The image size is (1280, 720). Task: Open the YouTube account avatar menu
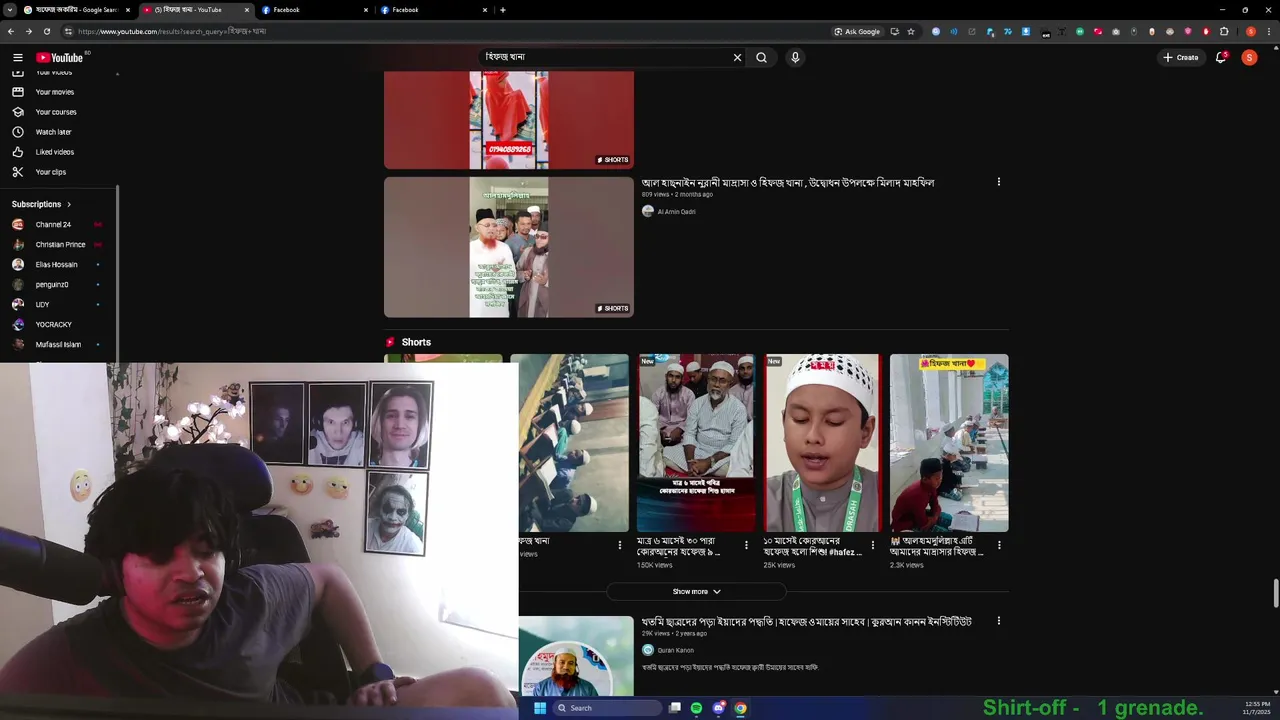(1249, 57)
